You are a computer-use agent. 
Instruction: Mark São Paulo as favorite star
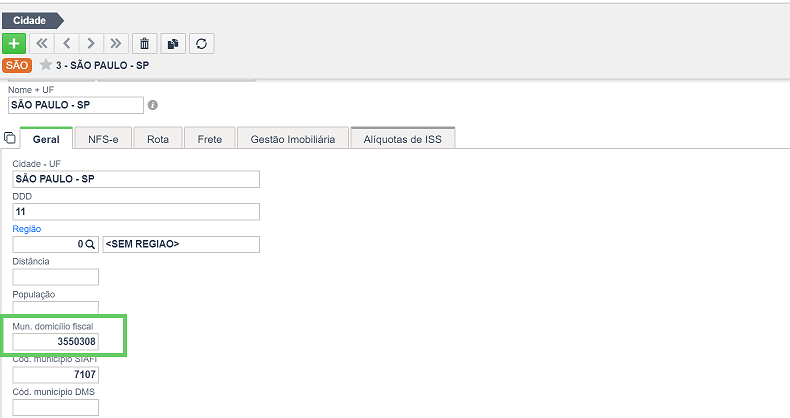(x=46, y=64)
